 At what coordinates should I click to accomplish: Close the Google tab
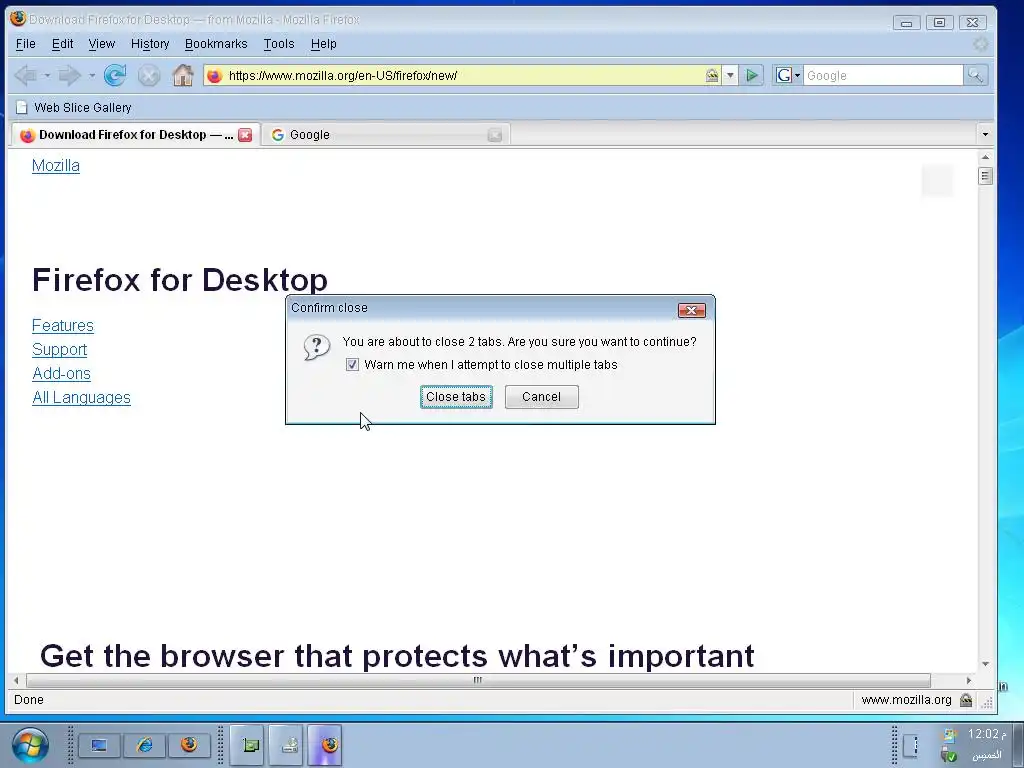click(495, 135)
